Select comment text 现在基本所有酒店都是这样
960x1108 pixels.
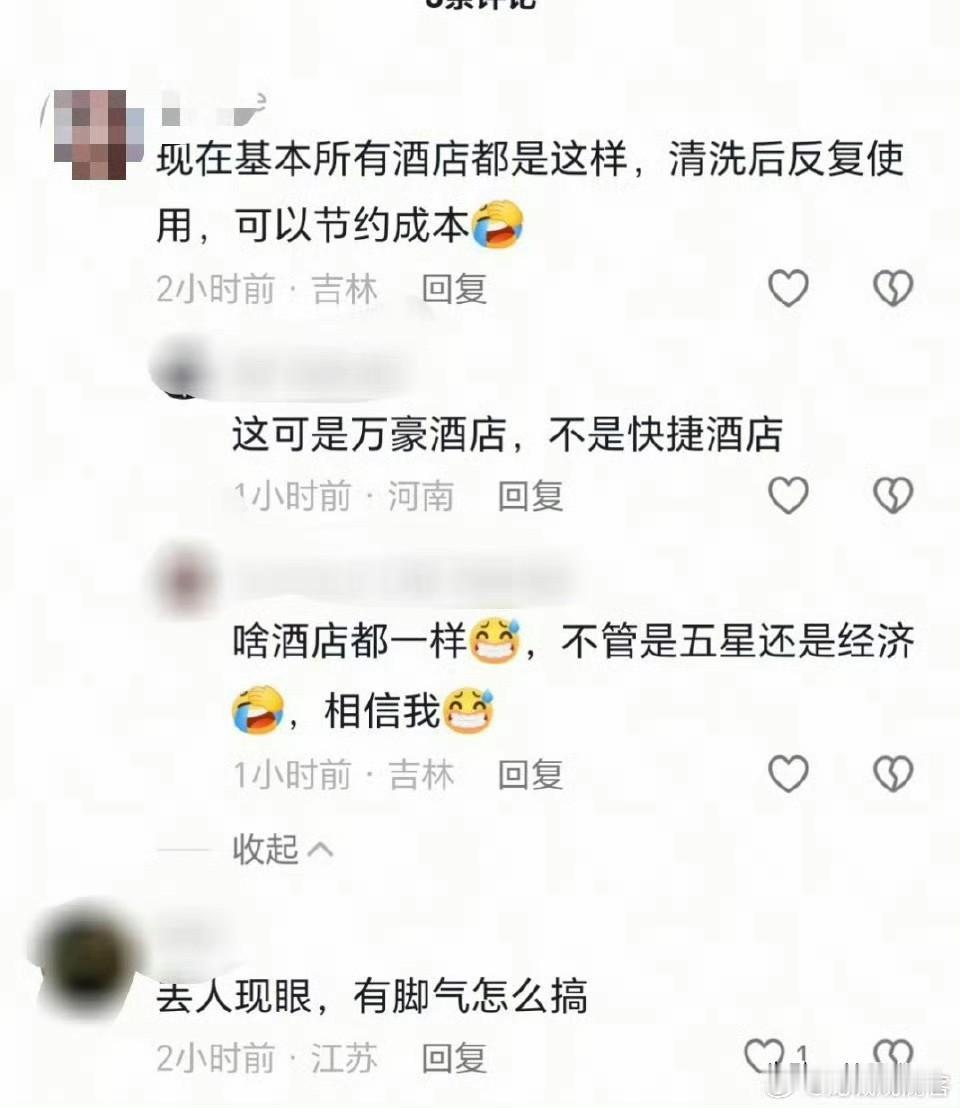pyautogui.click(x=392, y=158)
